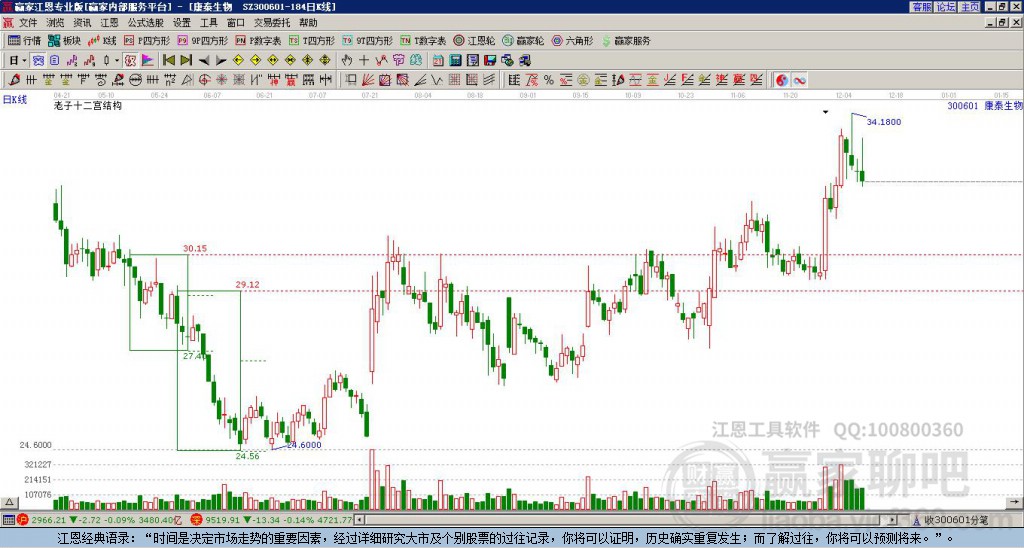The width and height of the screenshot is (1024, 548).
Task: Open the 公式选股 menu
Action: [145, 23]
